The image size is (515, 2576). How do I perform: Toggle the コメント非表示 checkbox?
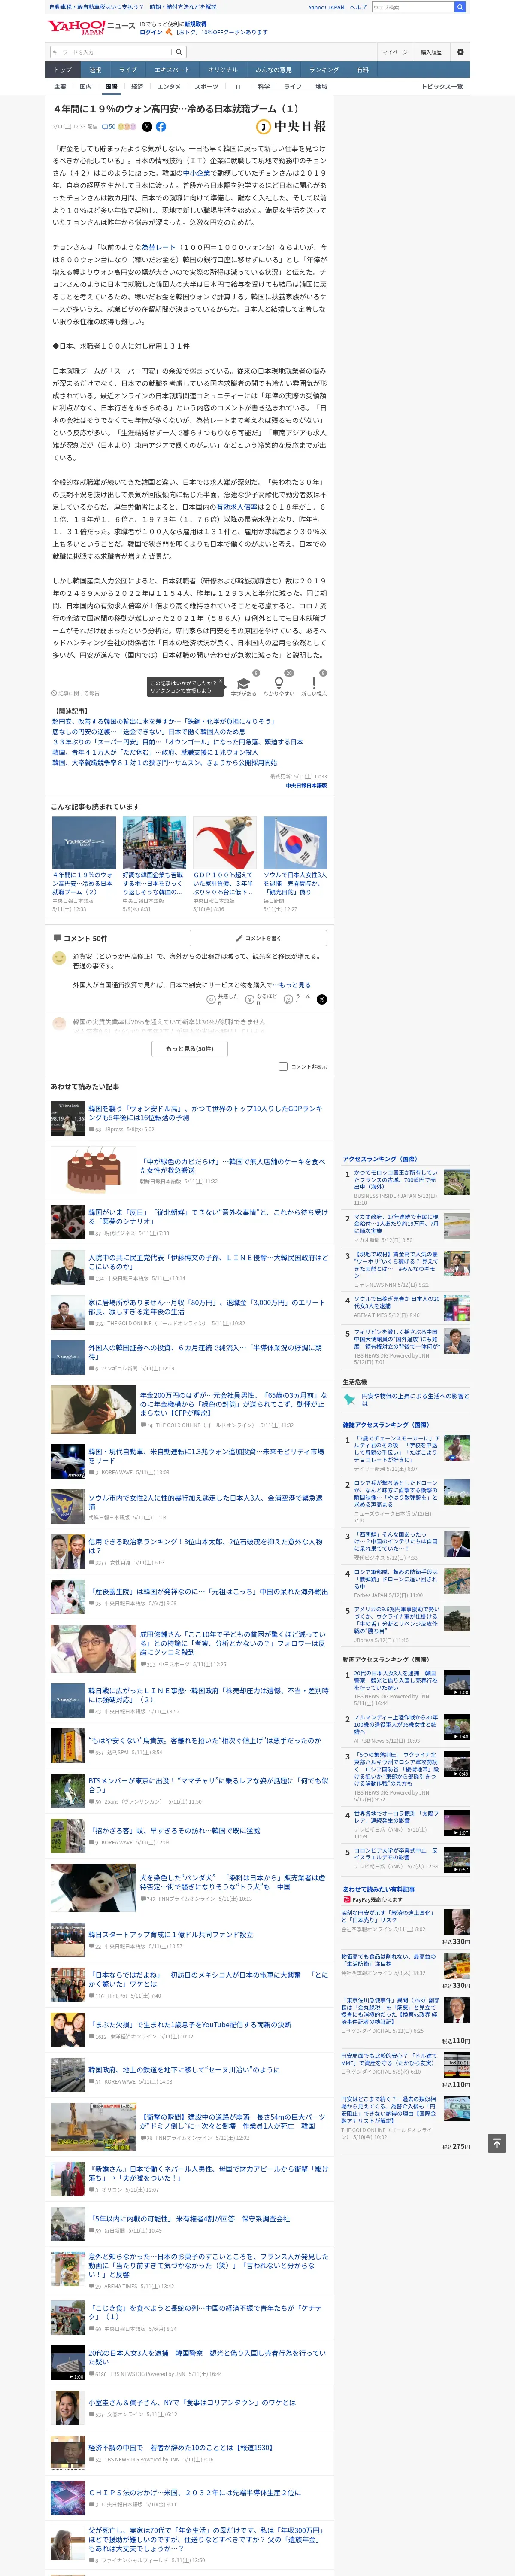point(283,1066)
